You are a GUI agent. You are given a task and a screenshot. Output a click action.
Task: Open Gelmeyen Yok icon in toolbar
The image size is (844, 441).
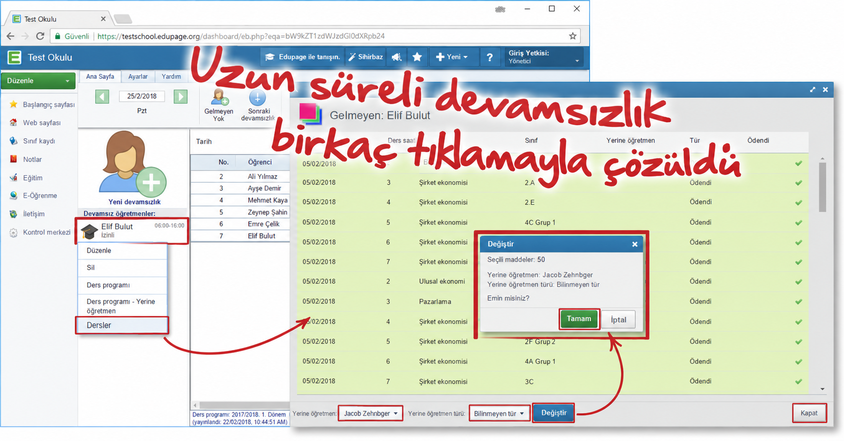pyautogui.click(x=219, y=105)
